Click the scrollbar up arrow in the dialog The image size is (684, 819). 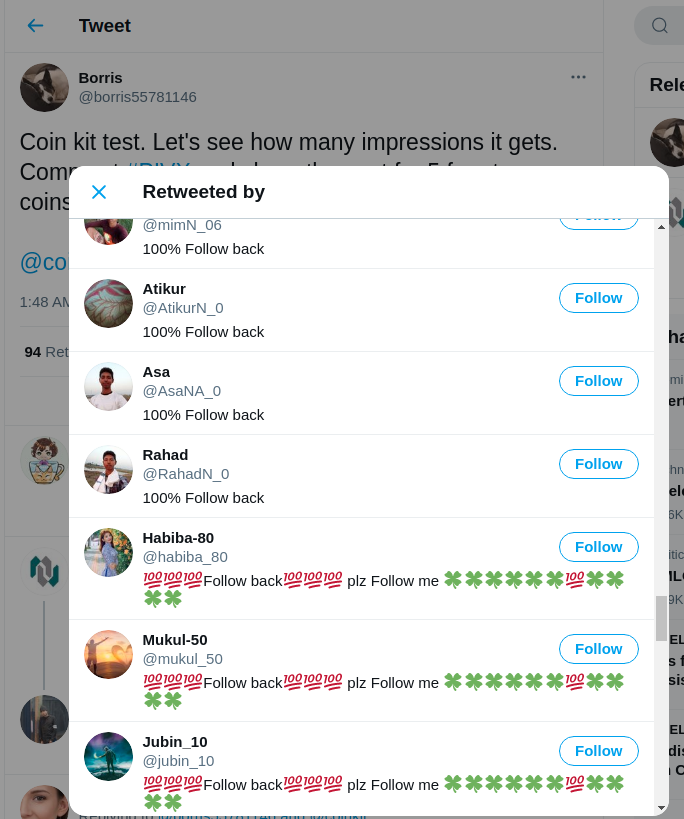(662, 227)
